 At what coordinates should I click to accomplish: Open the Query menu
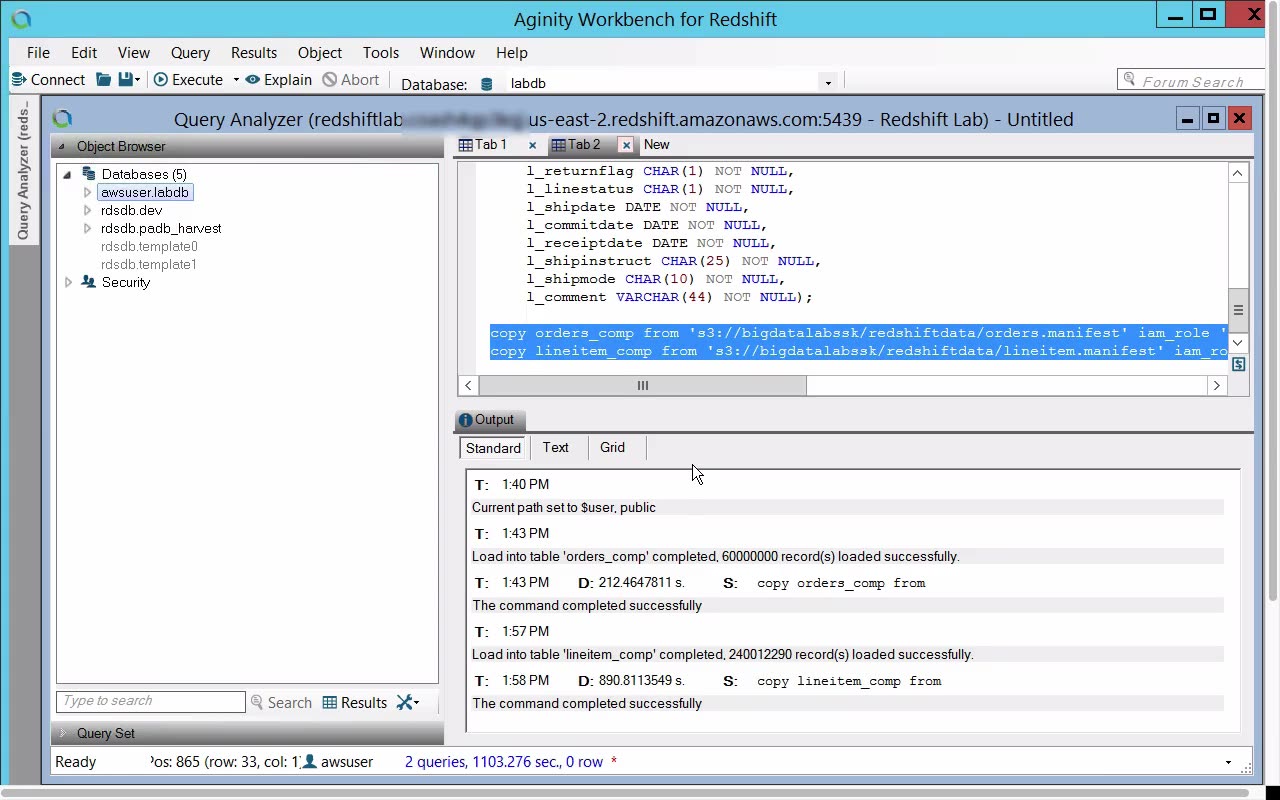pos(190,53)
